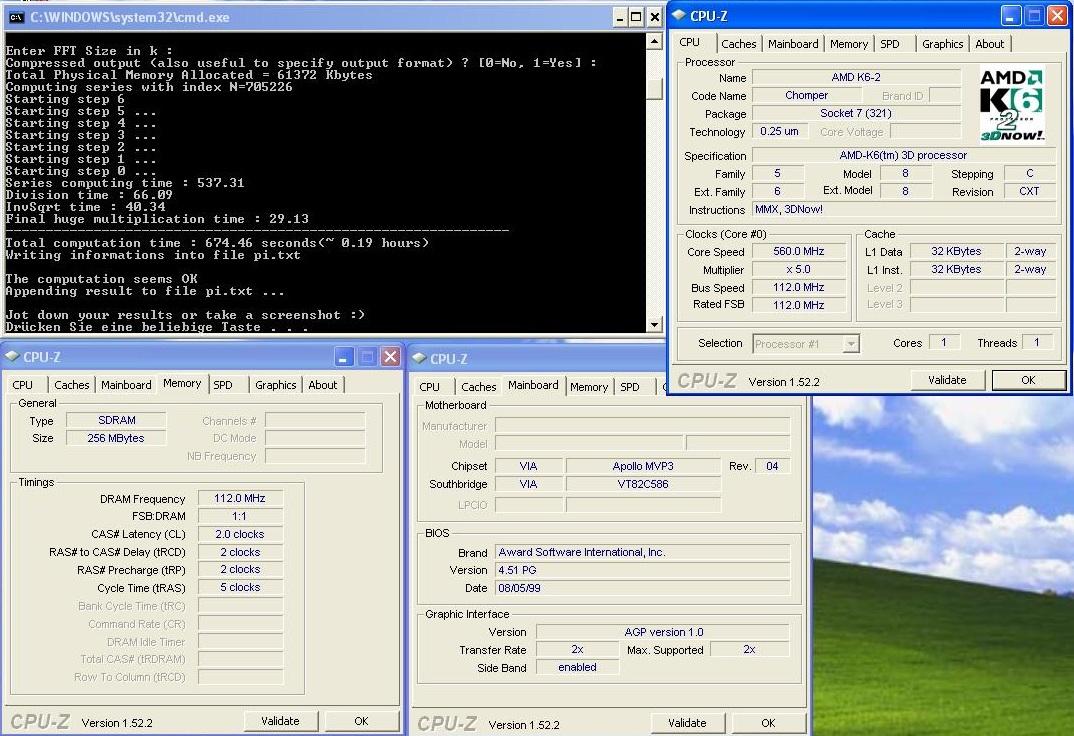Click the BIOS Version value 4.51 PG
This screenshot has width=1074, height=736.
[x=642, y=570]
